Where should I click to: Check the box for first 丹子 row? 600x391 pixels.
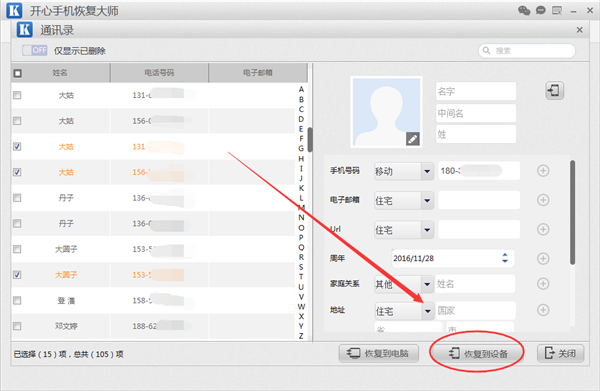(x=17, y=198)
